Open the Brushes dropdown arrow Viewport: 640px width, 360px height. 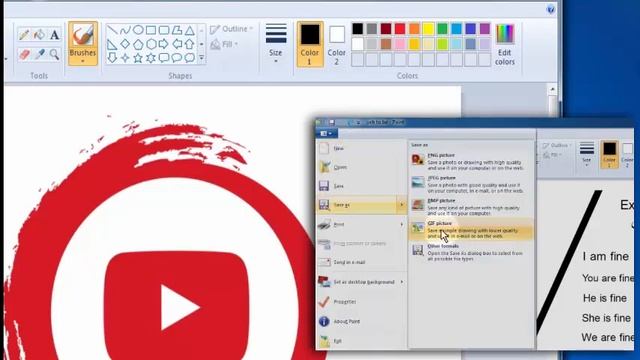(x=83, y=61)
